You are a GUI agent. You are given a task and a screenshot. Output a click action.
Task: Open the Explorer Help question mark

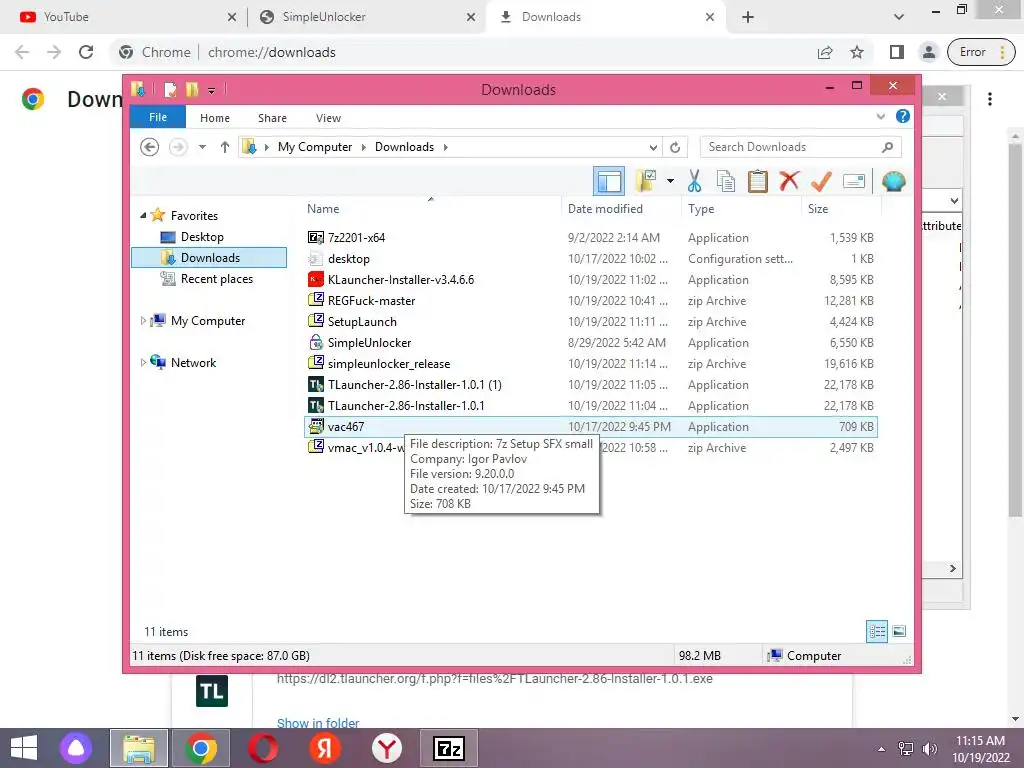[x=903, y=116]
